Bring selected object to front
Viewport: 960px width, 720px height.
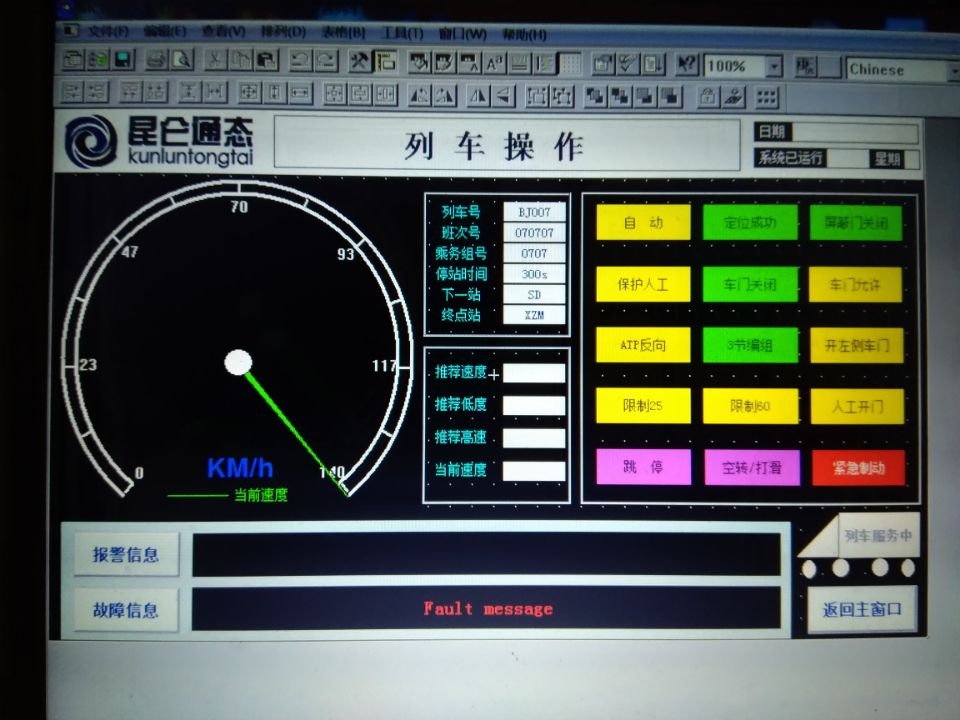(x=596, y=95)
